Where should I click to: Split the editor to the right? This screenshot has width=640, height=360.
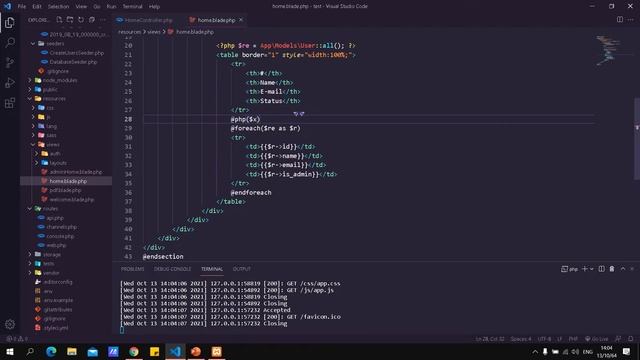(x=620, y=20)
